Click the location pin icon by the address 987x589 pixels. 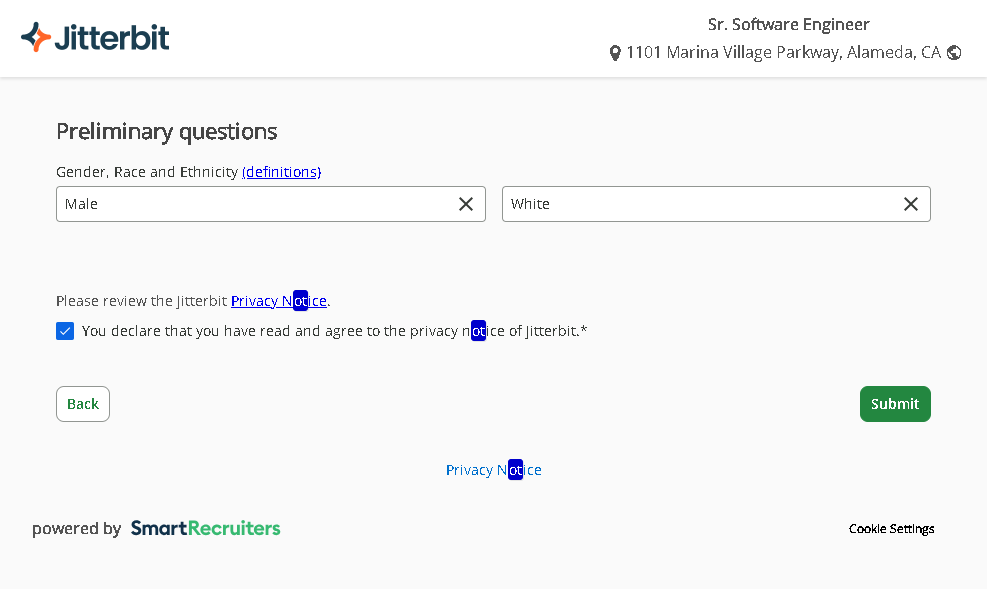[615, 53]
